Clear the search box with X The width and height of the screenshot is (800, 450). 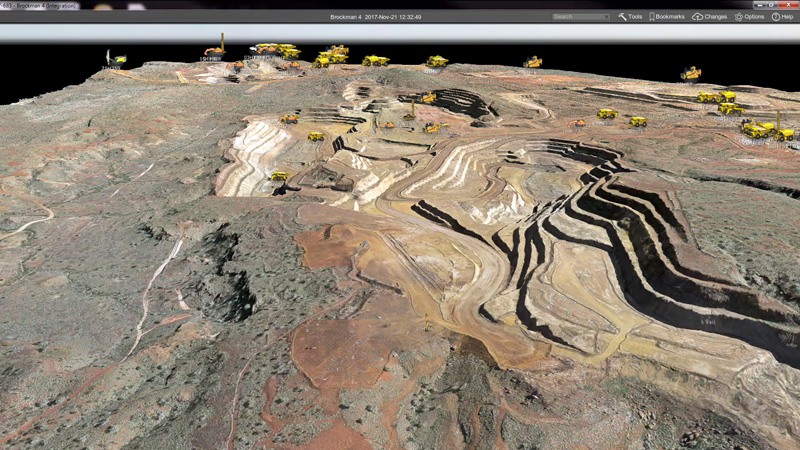(x=605, y=17)
